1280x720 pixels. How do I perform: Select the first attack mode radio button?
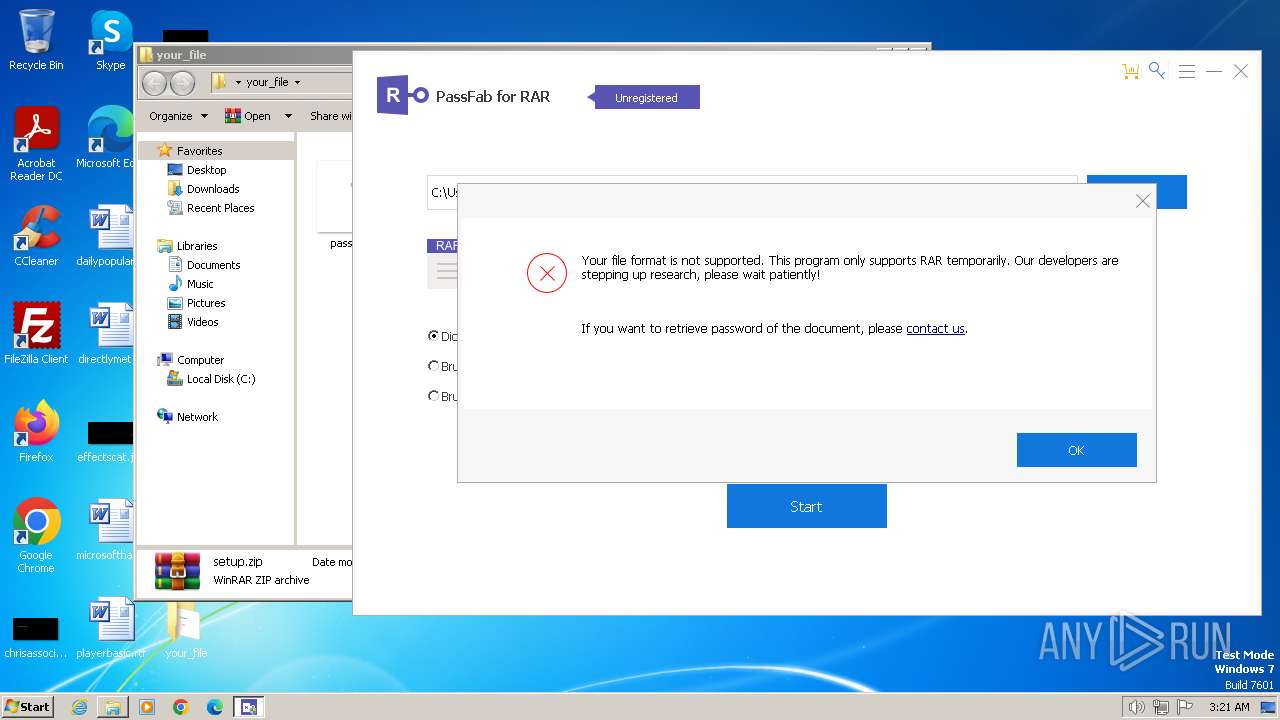click(433, 336)
